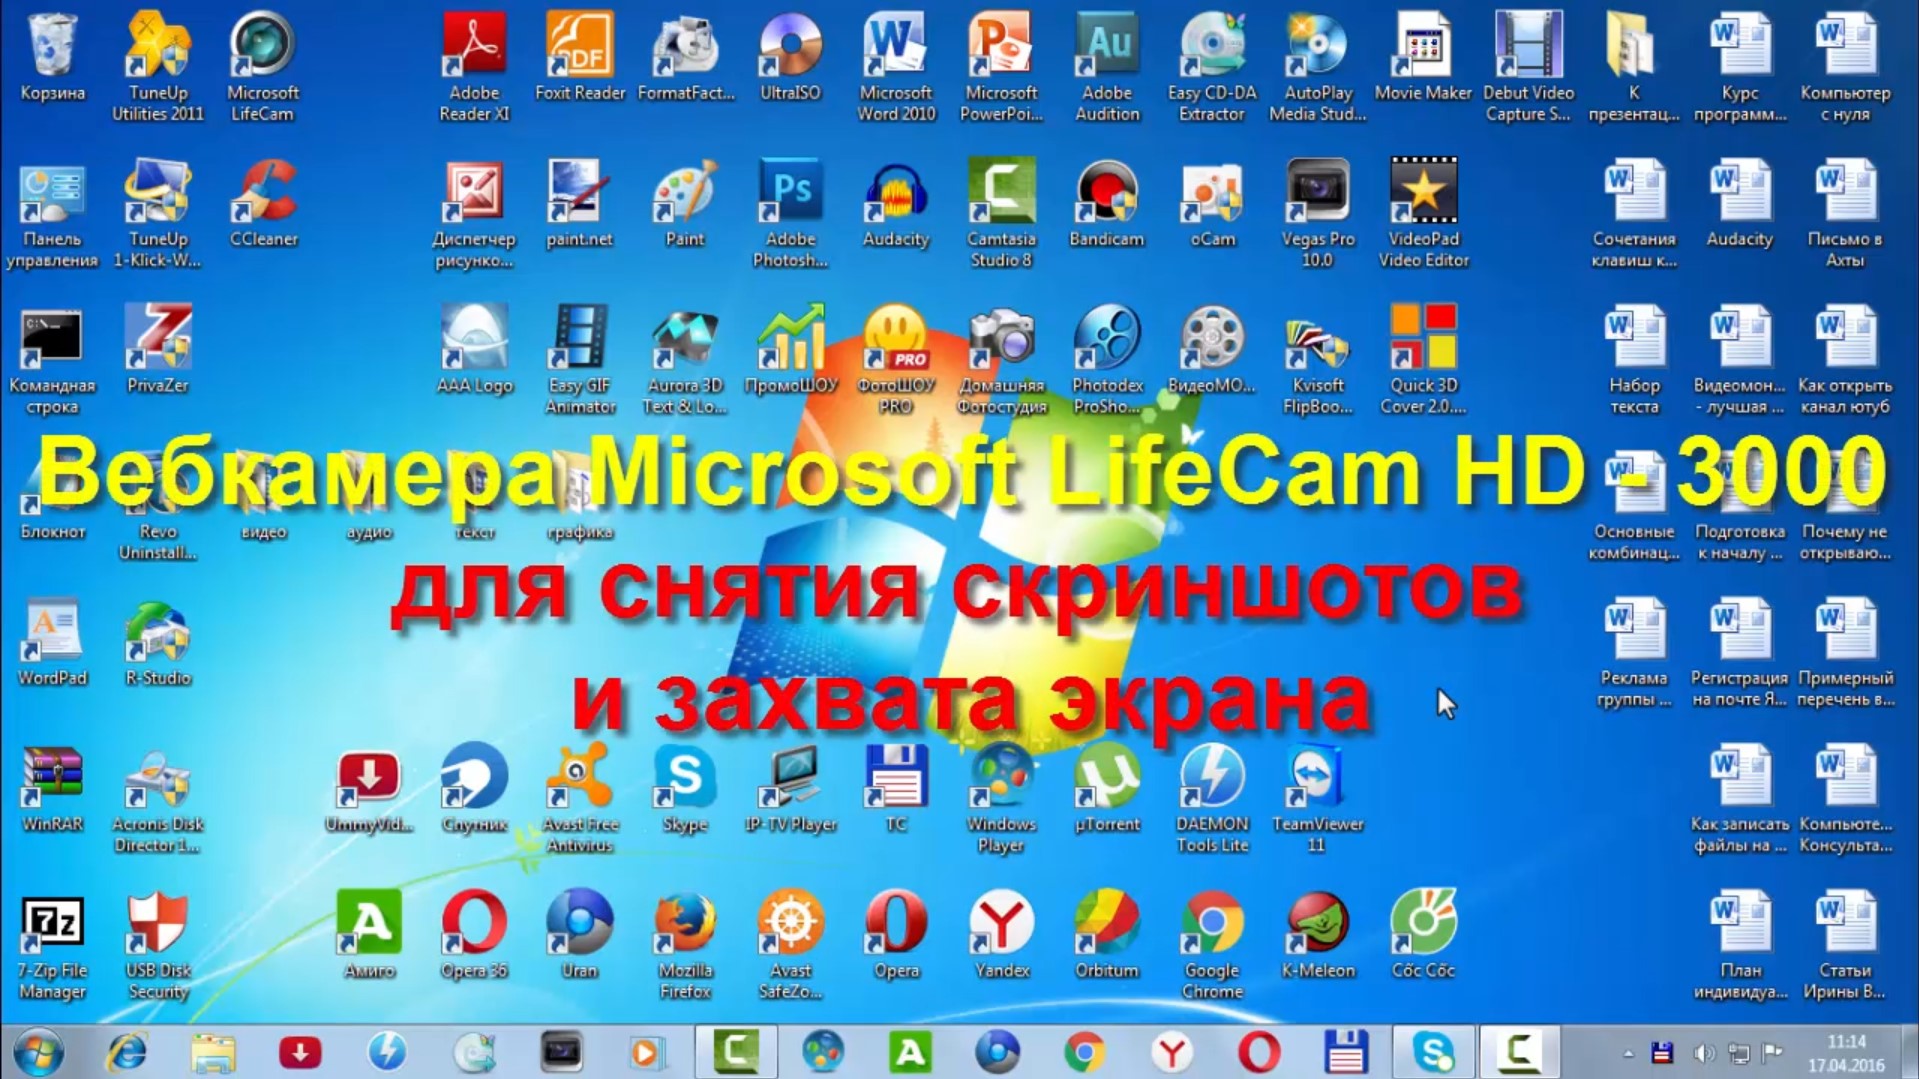This screenshot has height=1079, width=1919.
Task: Launch Bandicam desktop shortcut
Action: click(1107, 204)
